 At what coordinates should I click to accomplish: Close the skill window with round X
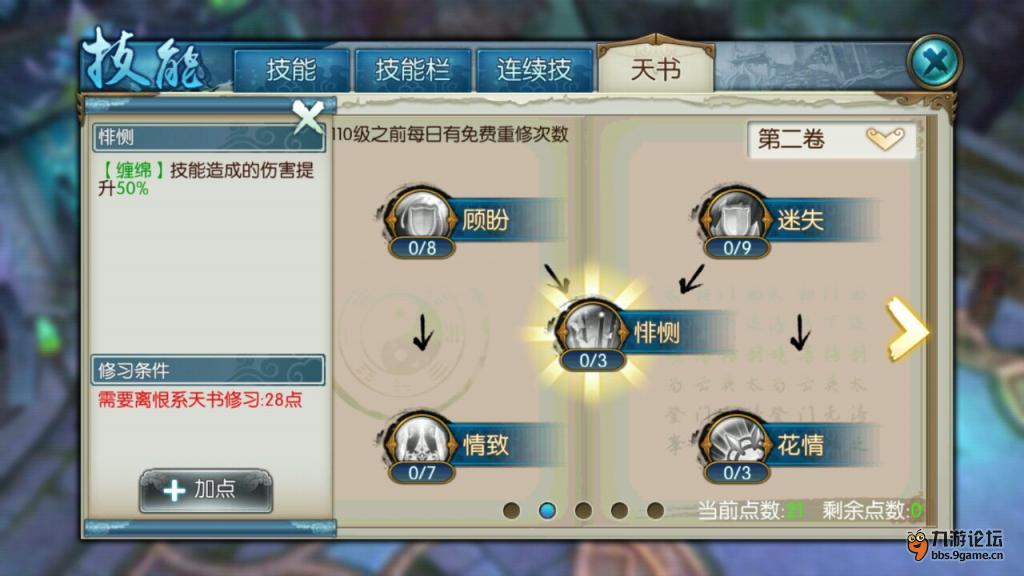coord(935,63)
